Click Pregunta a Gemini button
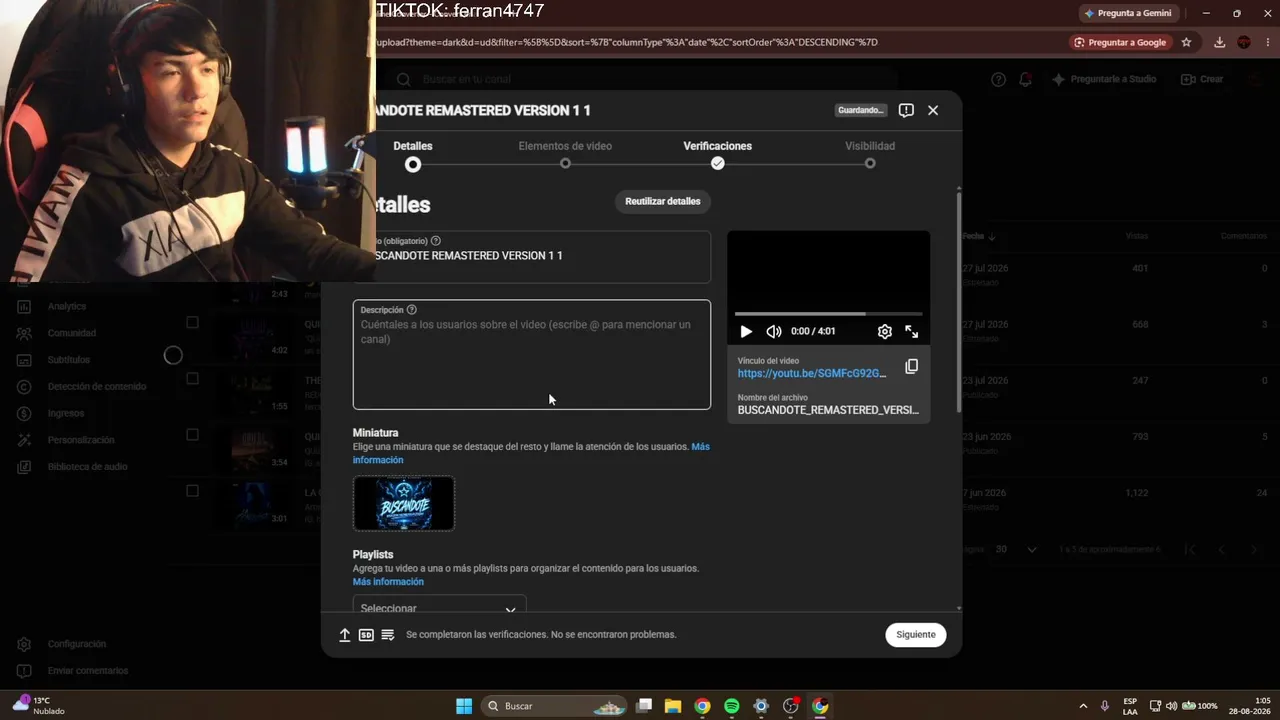The image size is (1280, 720). pos(1127,13)
